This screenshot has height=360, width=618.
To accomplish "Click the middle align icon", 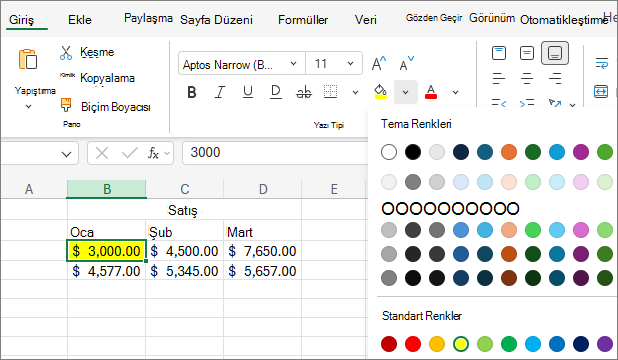I will pos(527,53).
